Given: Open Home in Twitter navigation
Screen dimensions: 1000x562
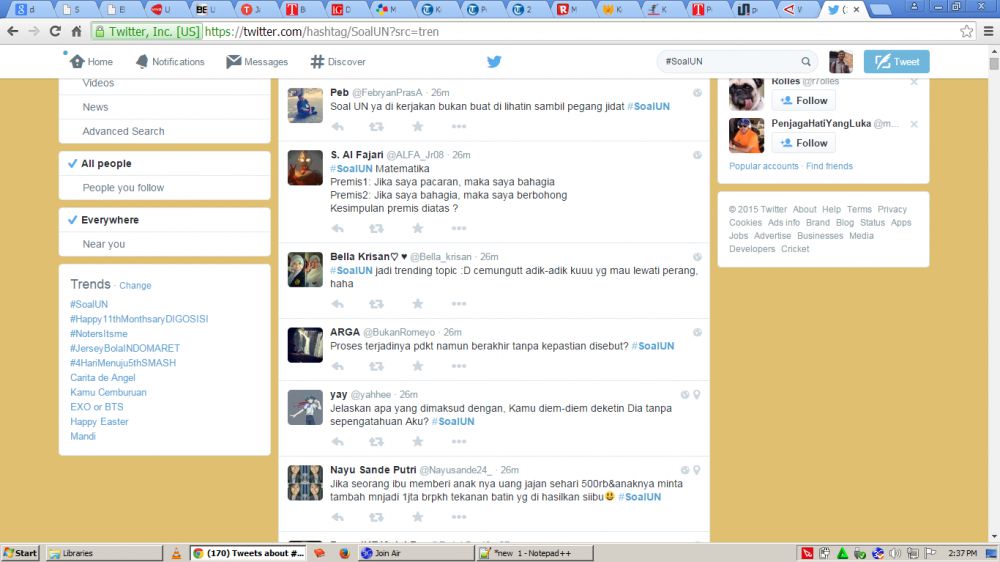Looking at the screenshot, I should (x=91, y=62).
